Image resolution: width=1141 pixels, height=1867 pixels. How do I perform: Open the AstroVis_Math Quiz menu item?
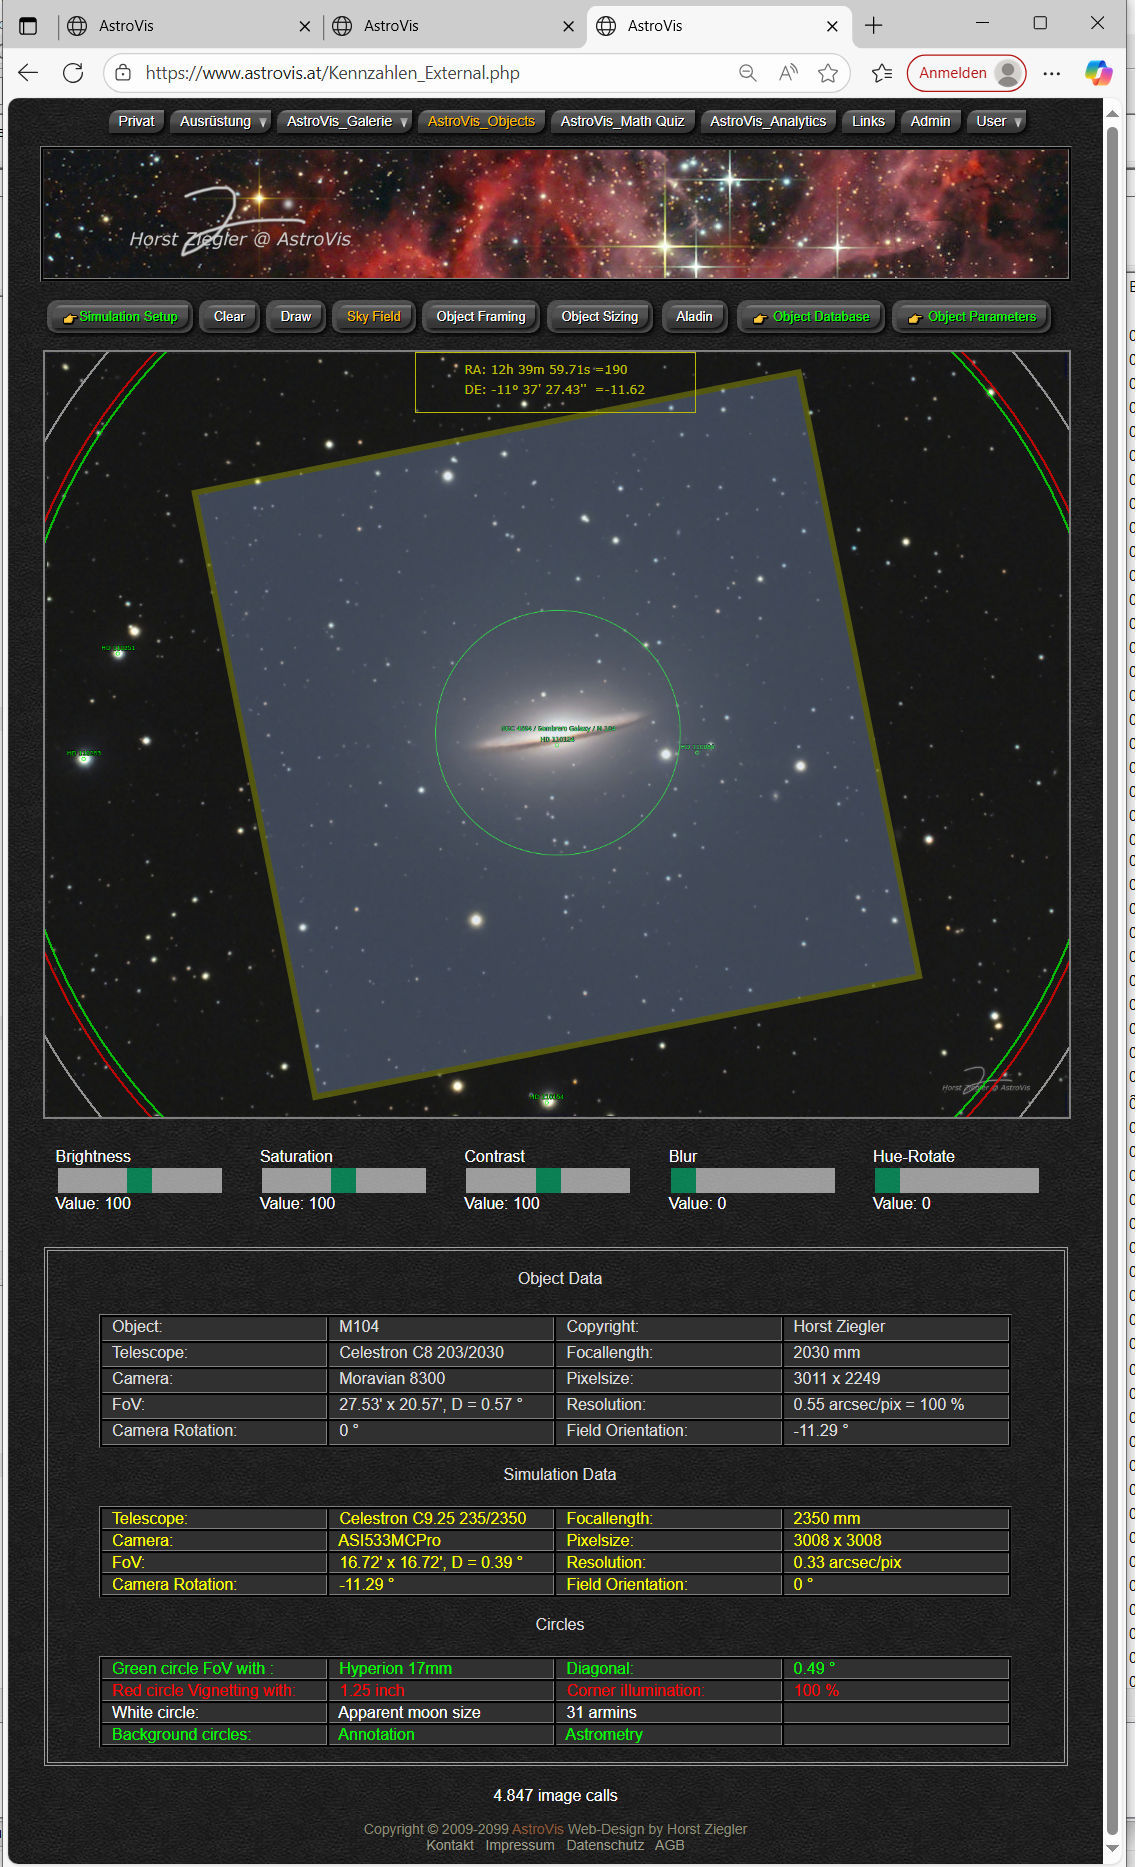[622, 121]
